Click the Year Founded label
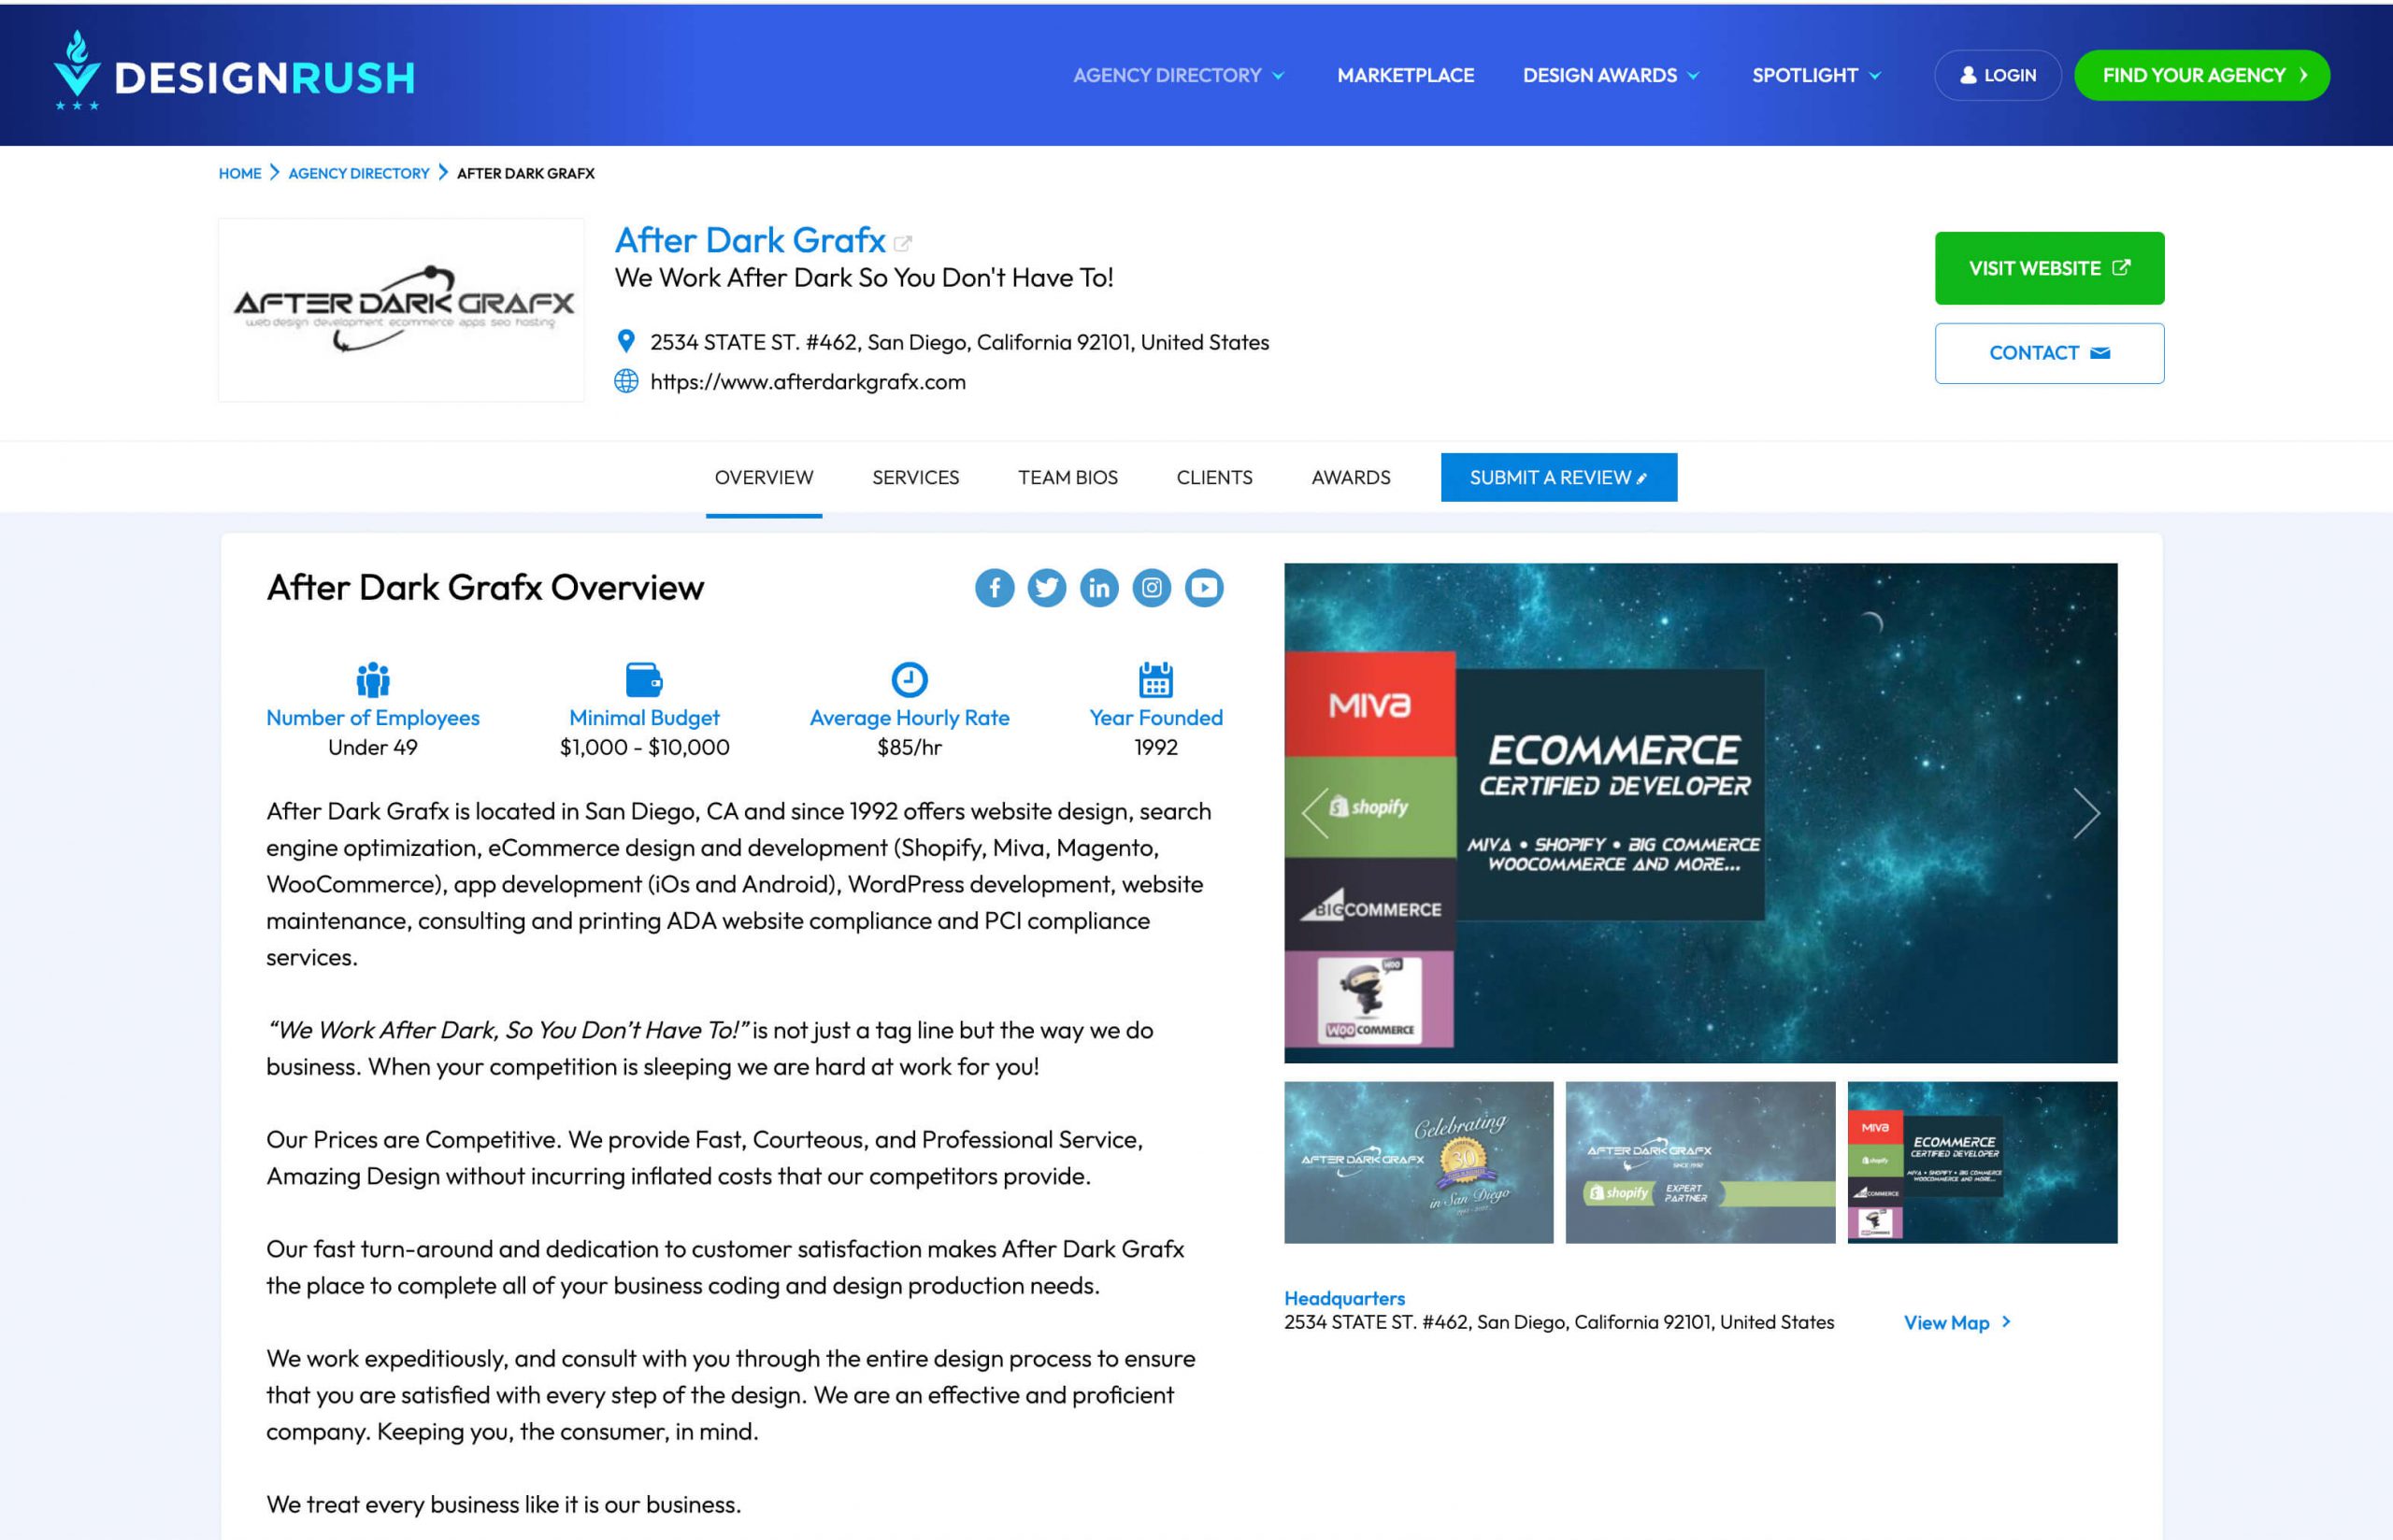Image resolution: width=2393 pixels, height=1540 pixels. [x=1156, y=718]
